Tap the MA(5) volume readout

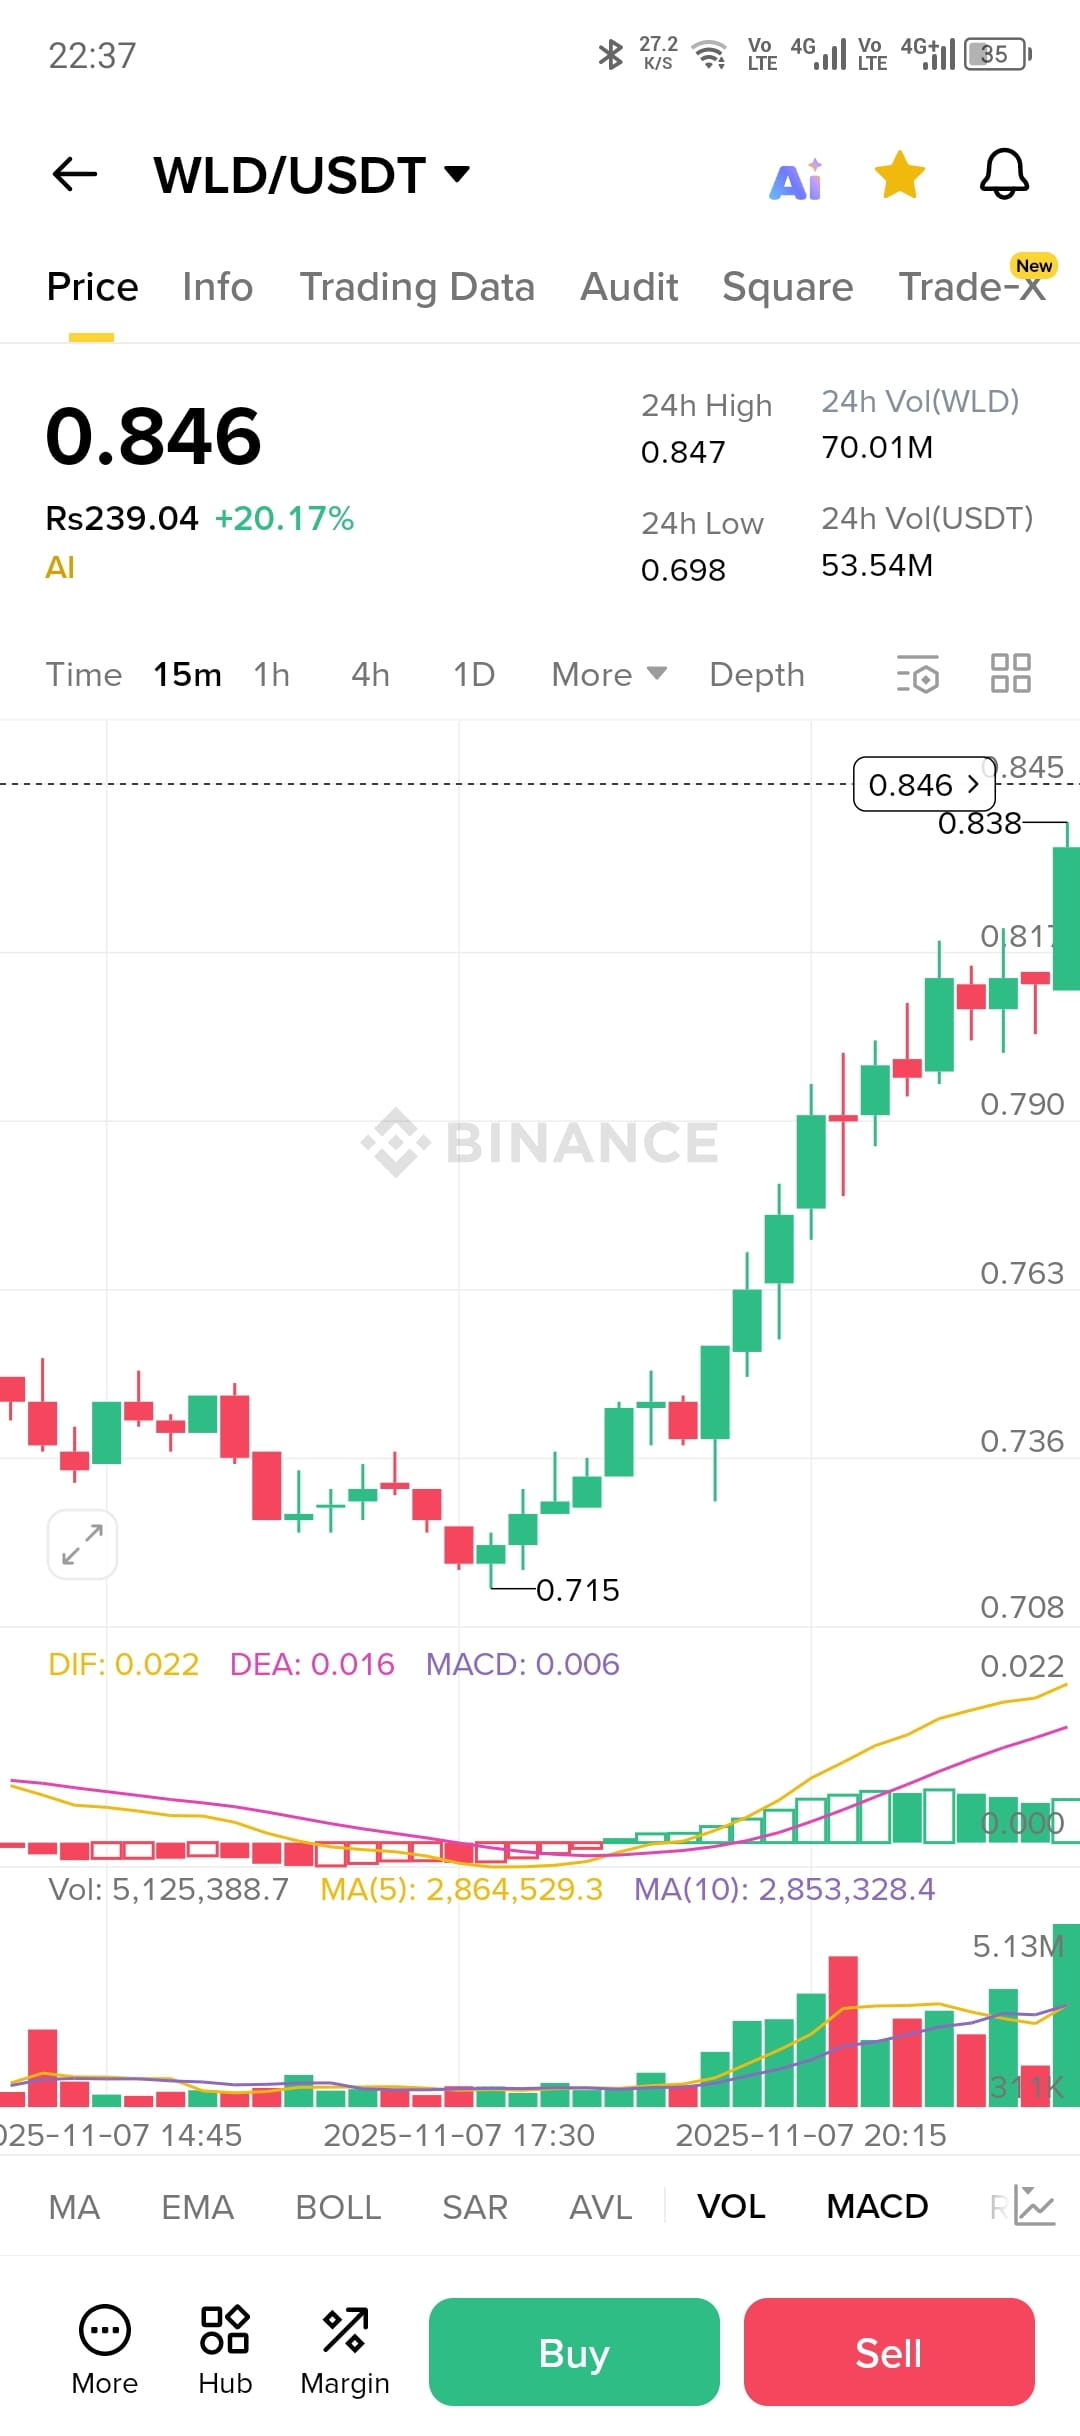[462, 1889]
